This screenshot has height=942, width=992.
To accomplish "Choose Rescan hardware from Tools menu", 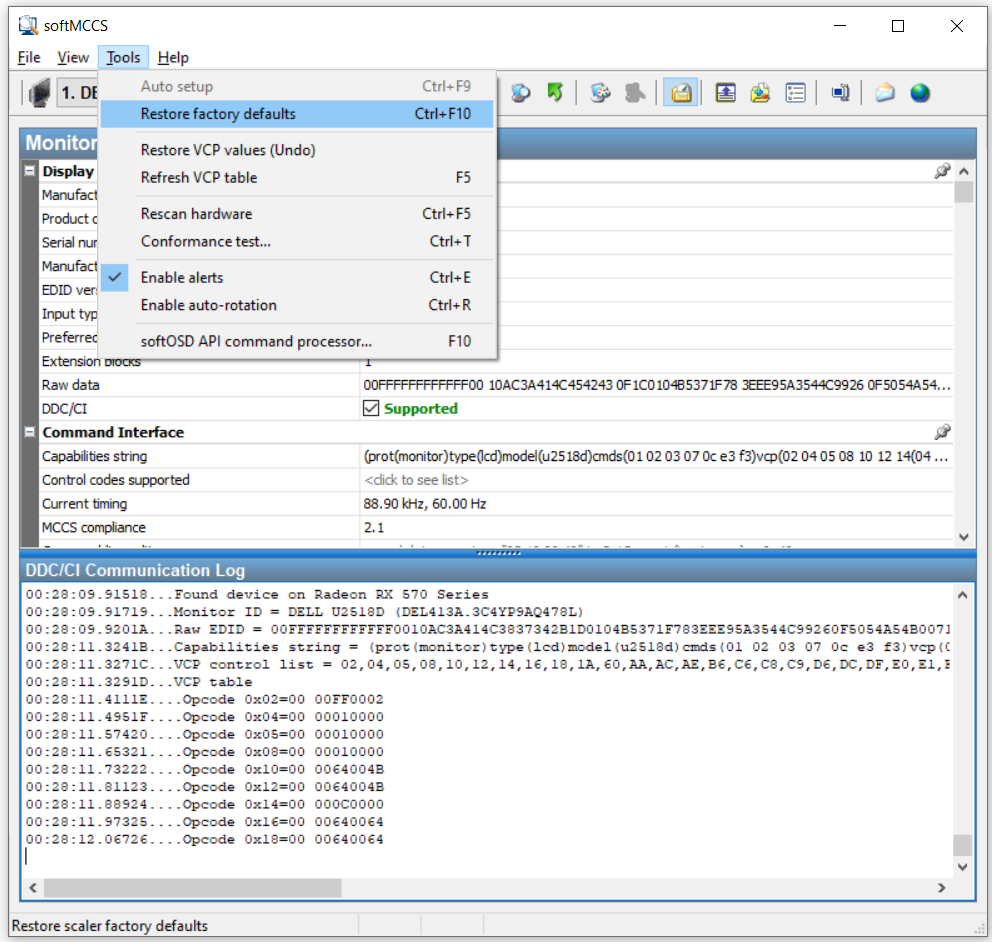I will (196, 214).
